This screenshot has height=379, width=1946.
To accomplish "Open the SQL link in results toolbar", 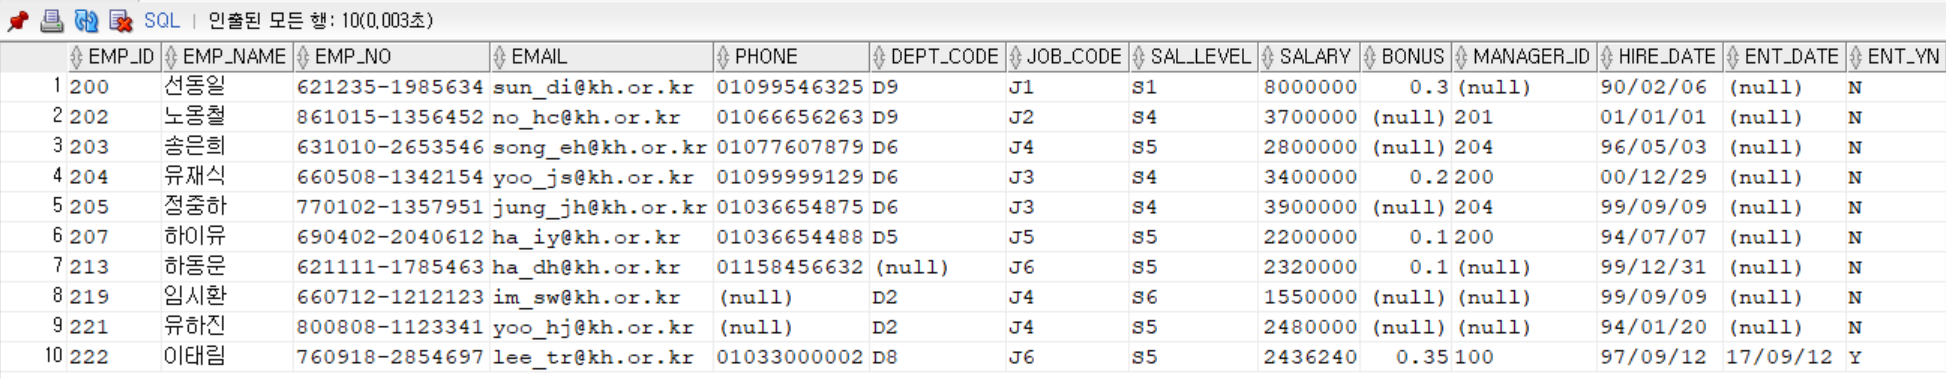I will 161,20.
